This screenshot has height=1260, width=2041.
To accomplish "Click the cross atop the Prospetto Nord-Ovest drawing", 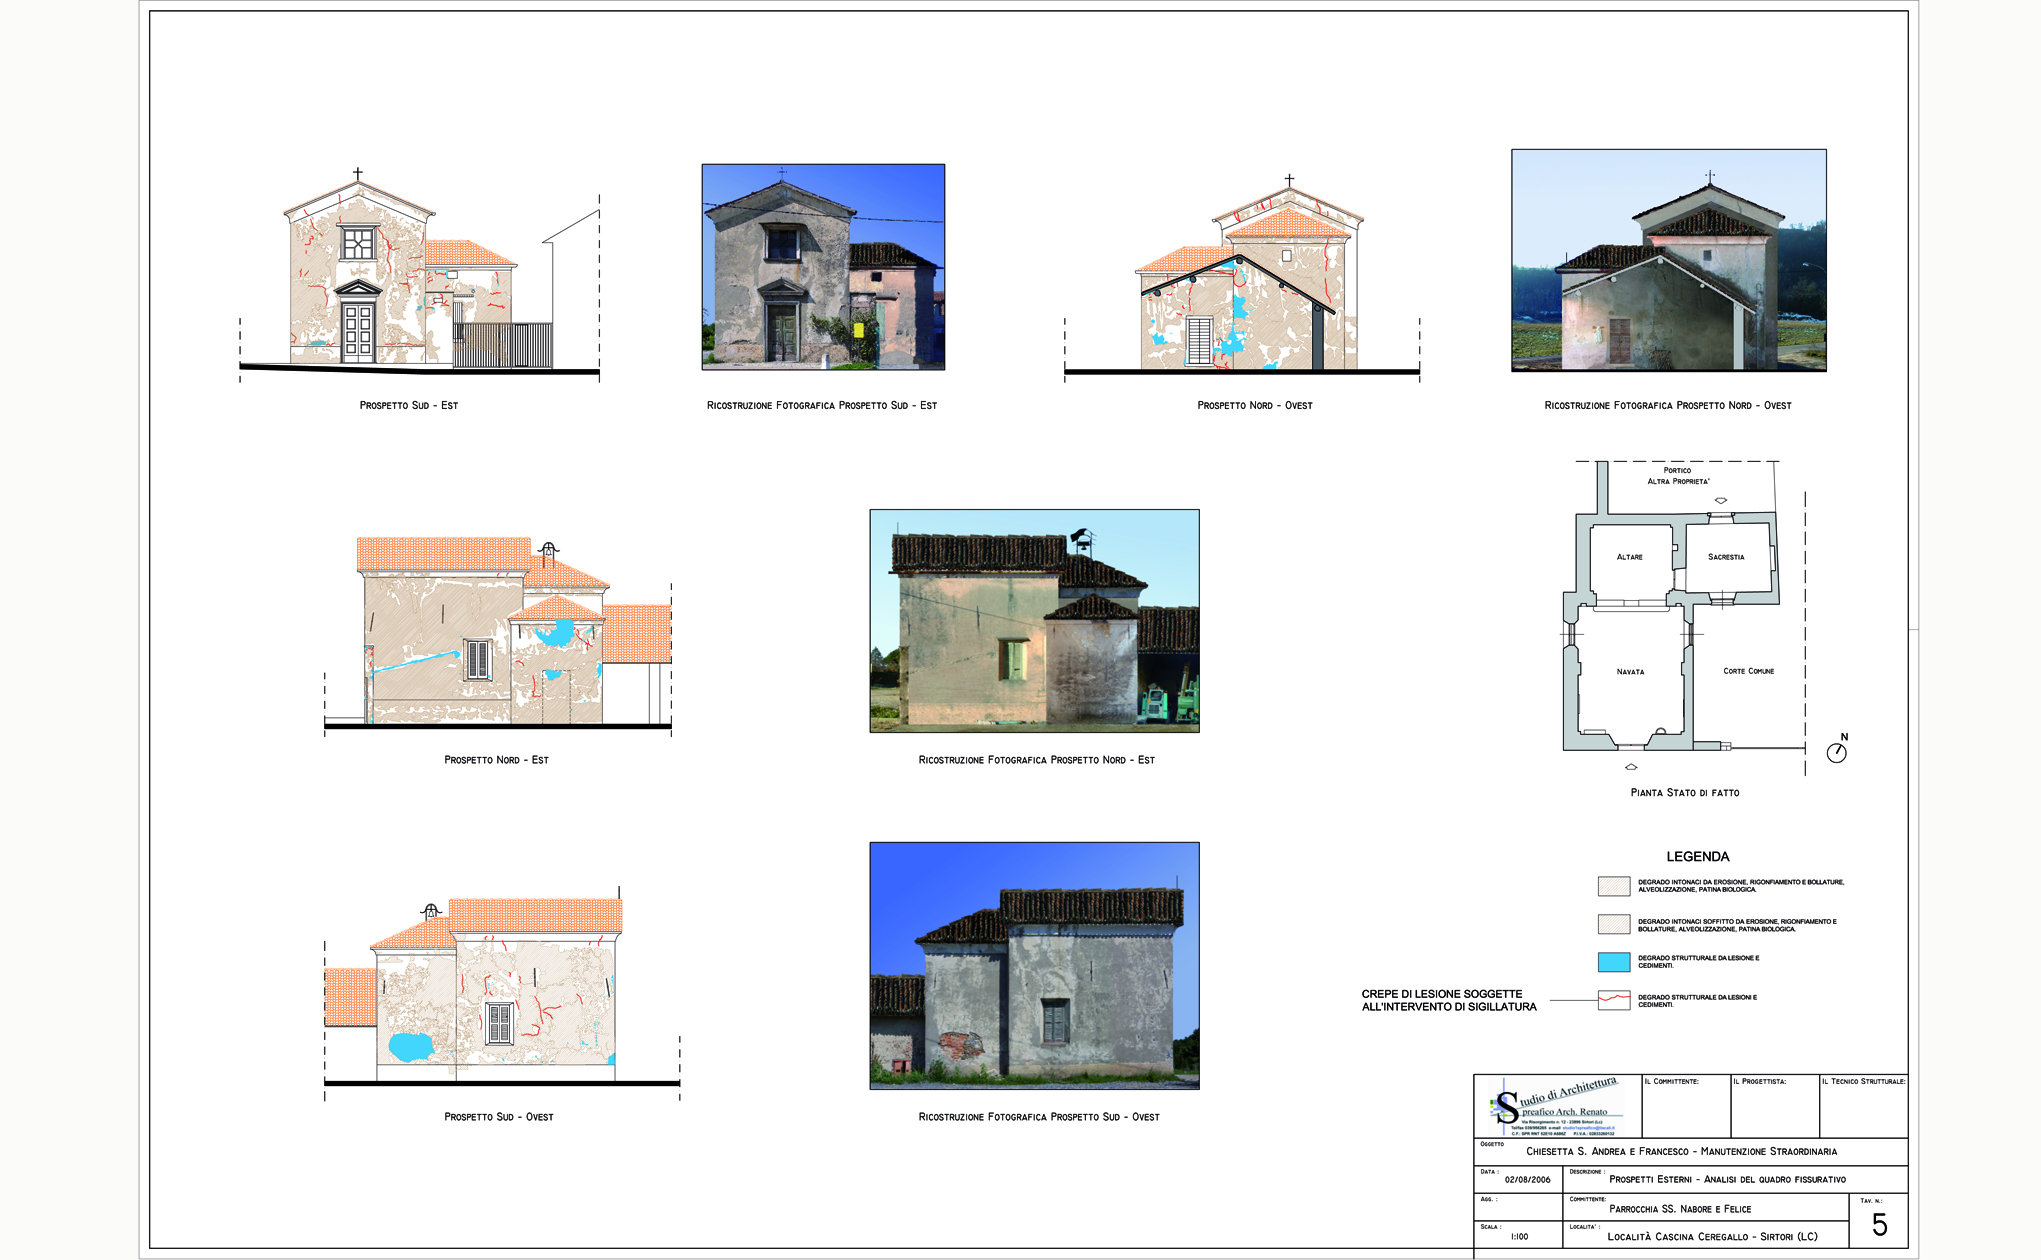I will pyautogui.click(x=1289, y=180).
